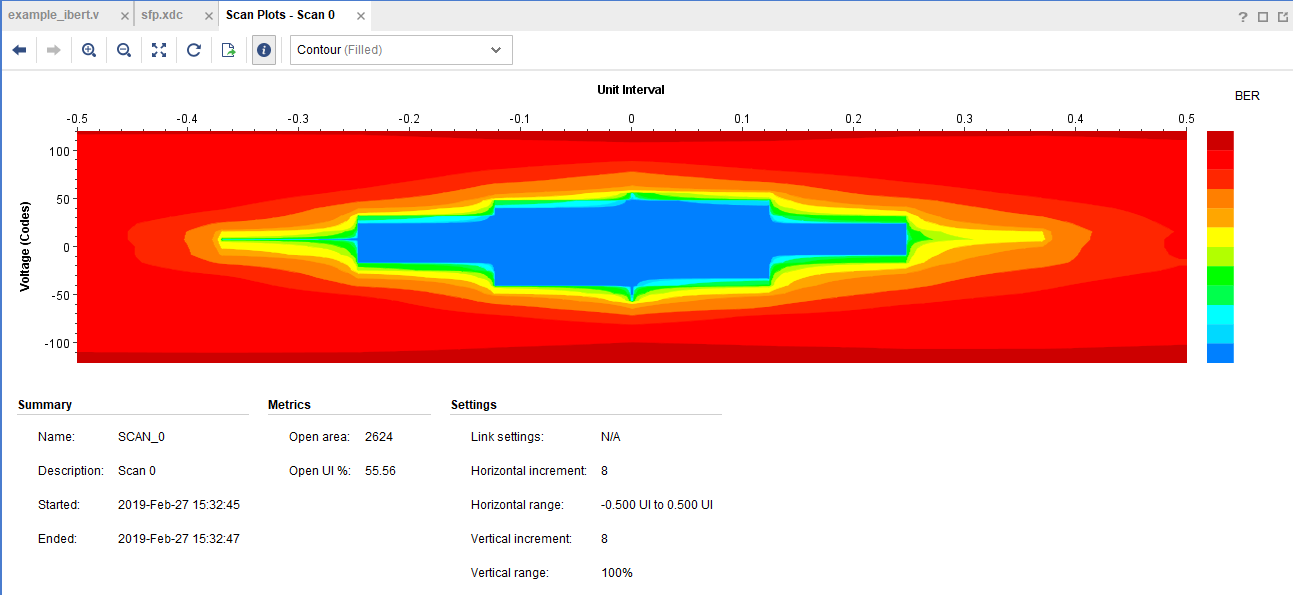Viewport: 1293px width, 595px height.
Task: Zoom in on the scan plot
Action: tap(89, 50)
